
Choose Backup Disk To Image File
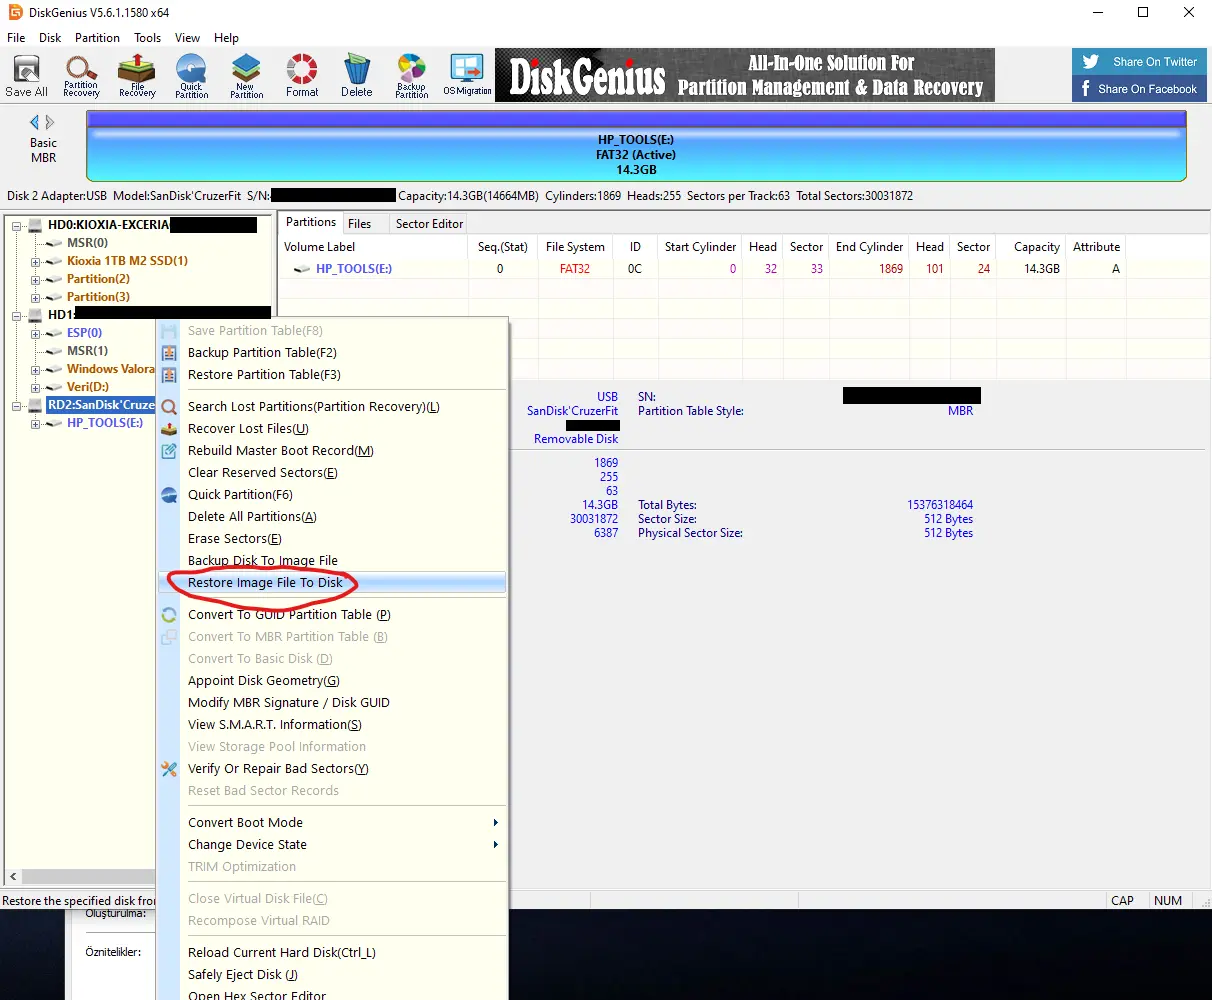coord(332,561)
